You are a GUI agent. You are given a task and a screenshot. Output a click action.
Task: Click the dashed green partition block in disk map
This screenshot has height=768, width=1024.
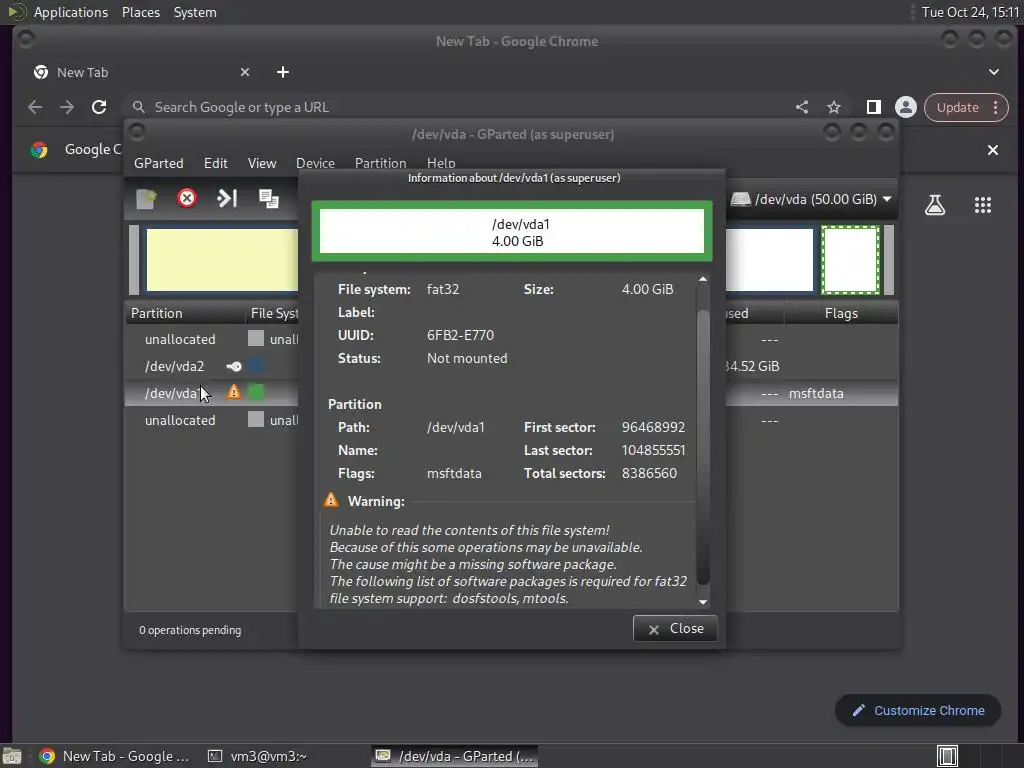click(850, 259)
